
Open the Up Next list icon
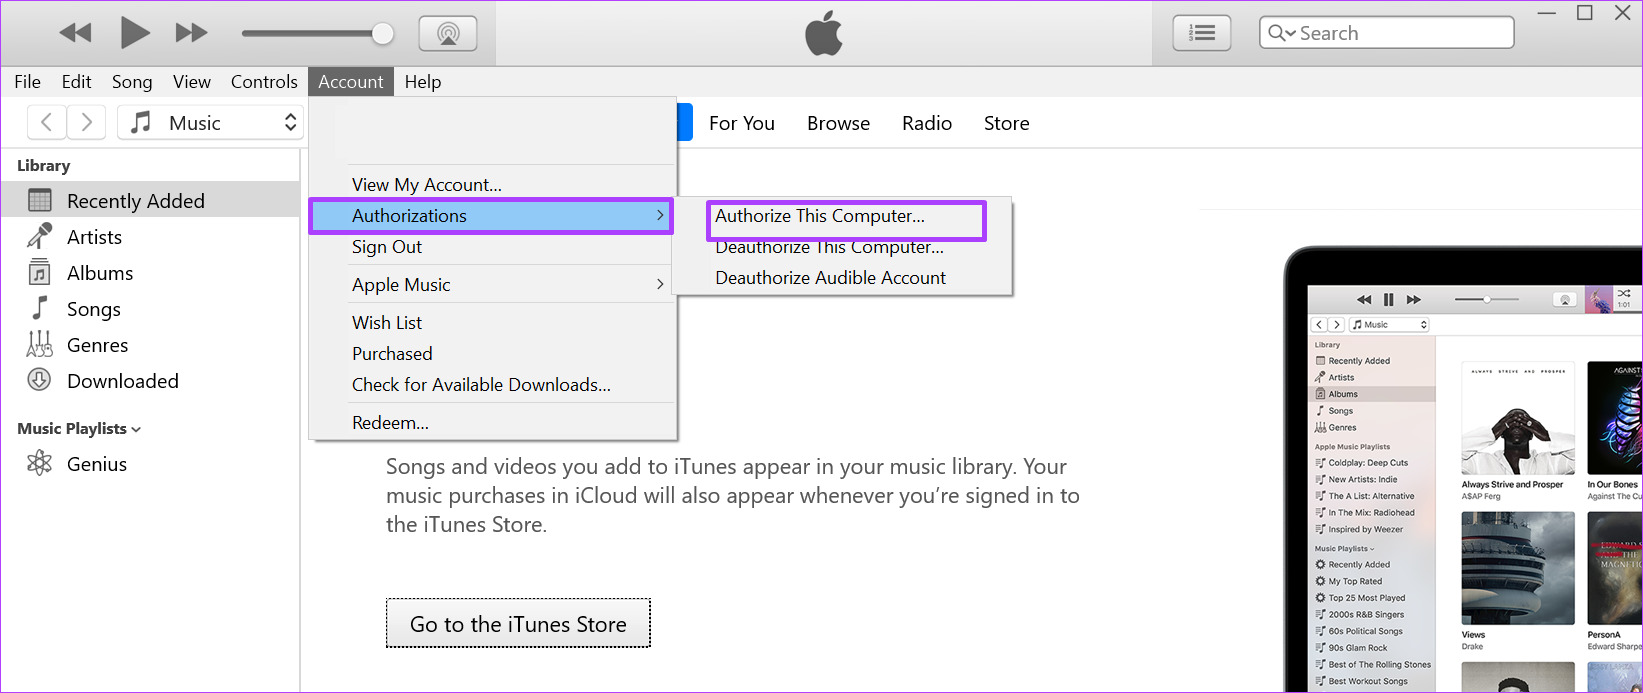tap(1201, 33)
